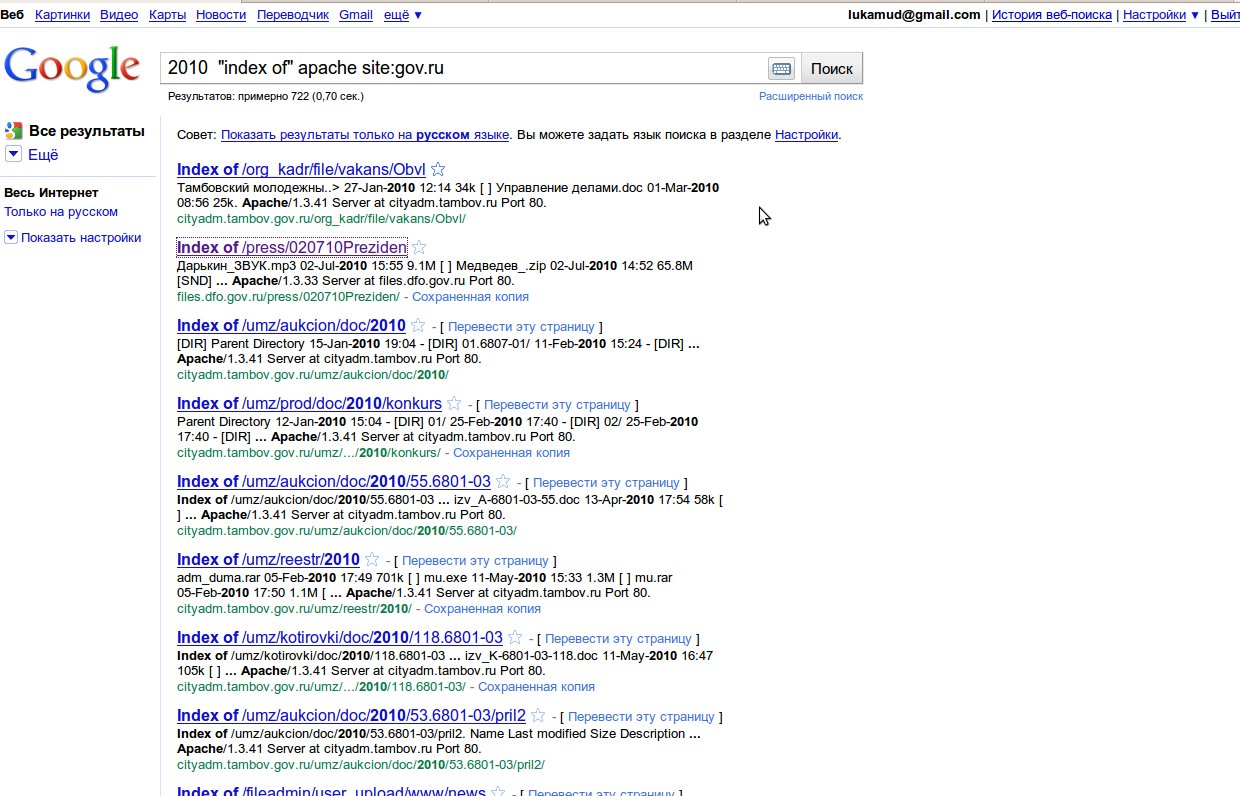The height and width of the screenshot is (796, 1240).
Task: Click green URL 'cityadm.tambov.gov.ru/umz/reestr/2010/'
Action: pos(294,609)
